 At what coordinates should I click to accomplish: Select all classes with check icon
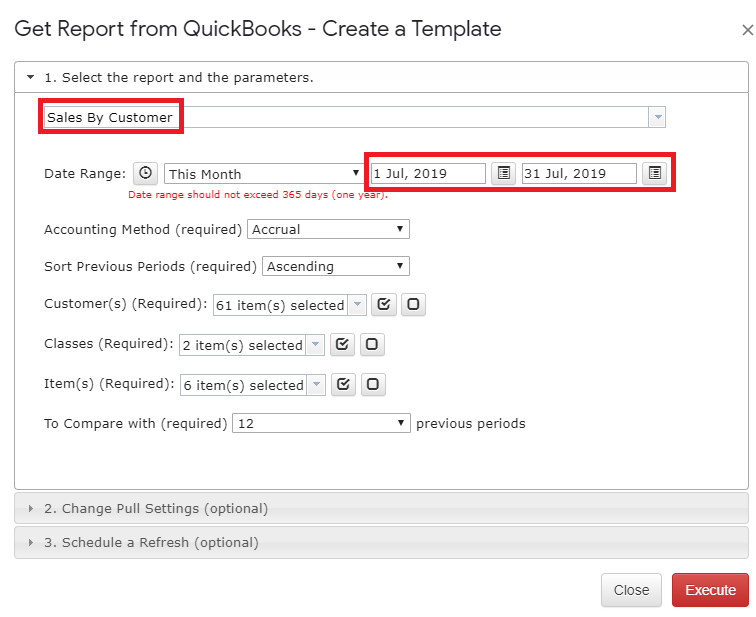point(342,345)
